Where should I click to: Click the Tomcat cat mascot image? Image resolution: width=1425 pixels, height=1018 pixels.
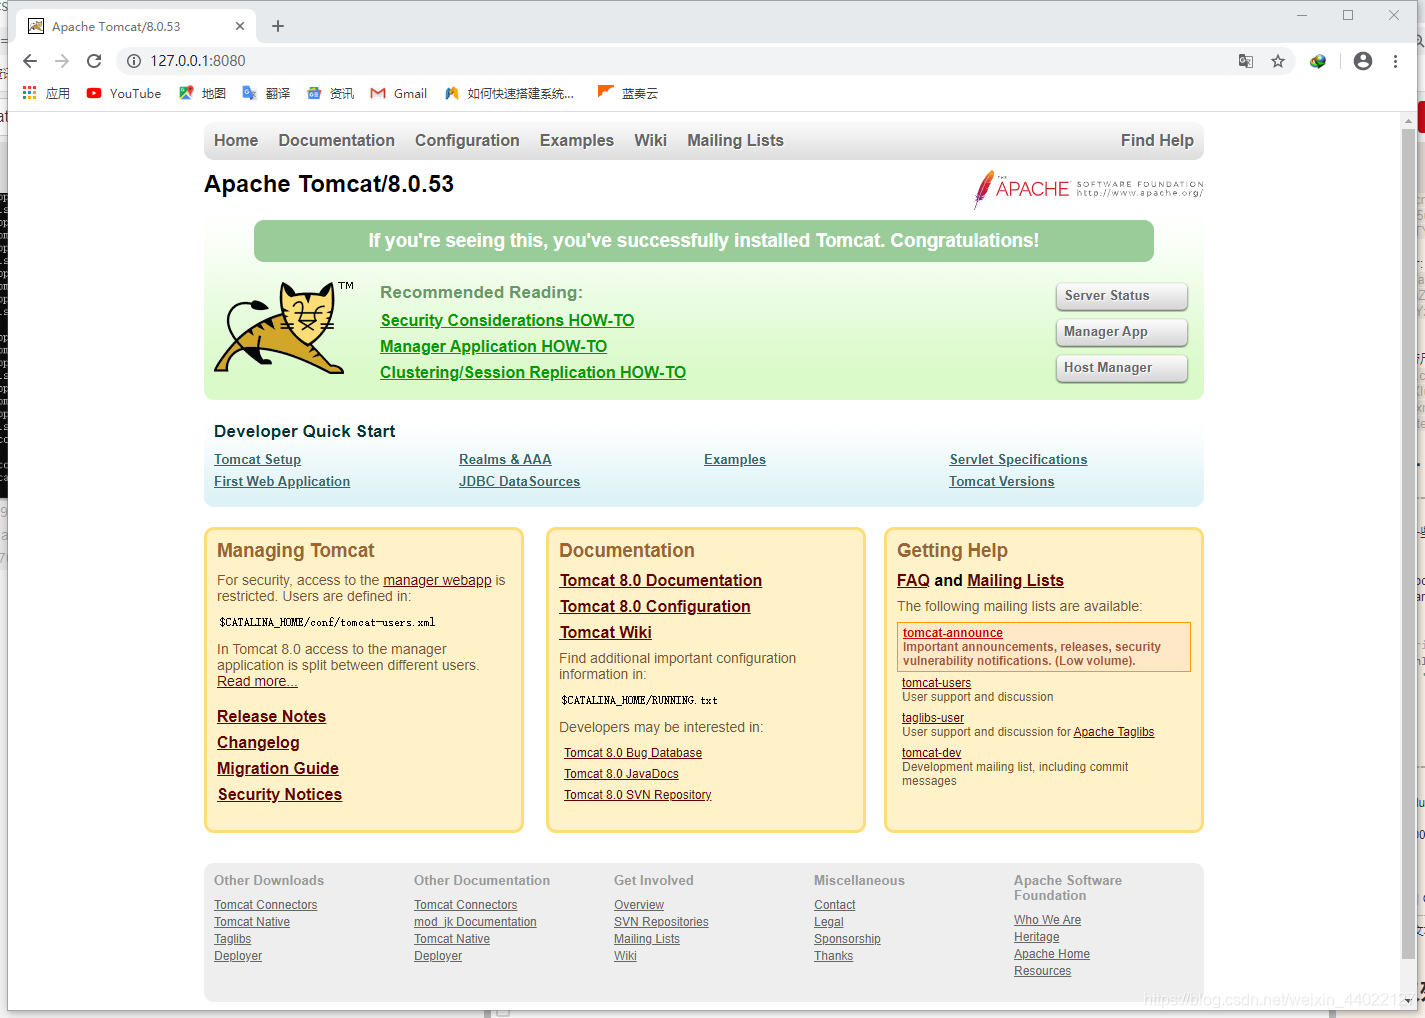(x=282, y=328)
